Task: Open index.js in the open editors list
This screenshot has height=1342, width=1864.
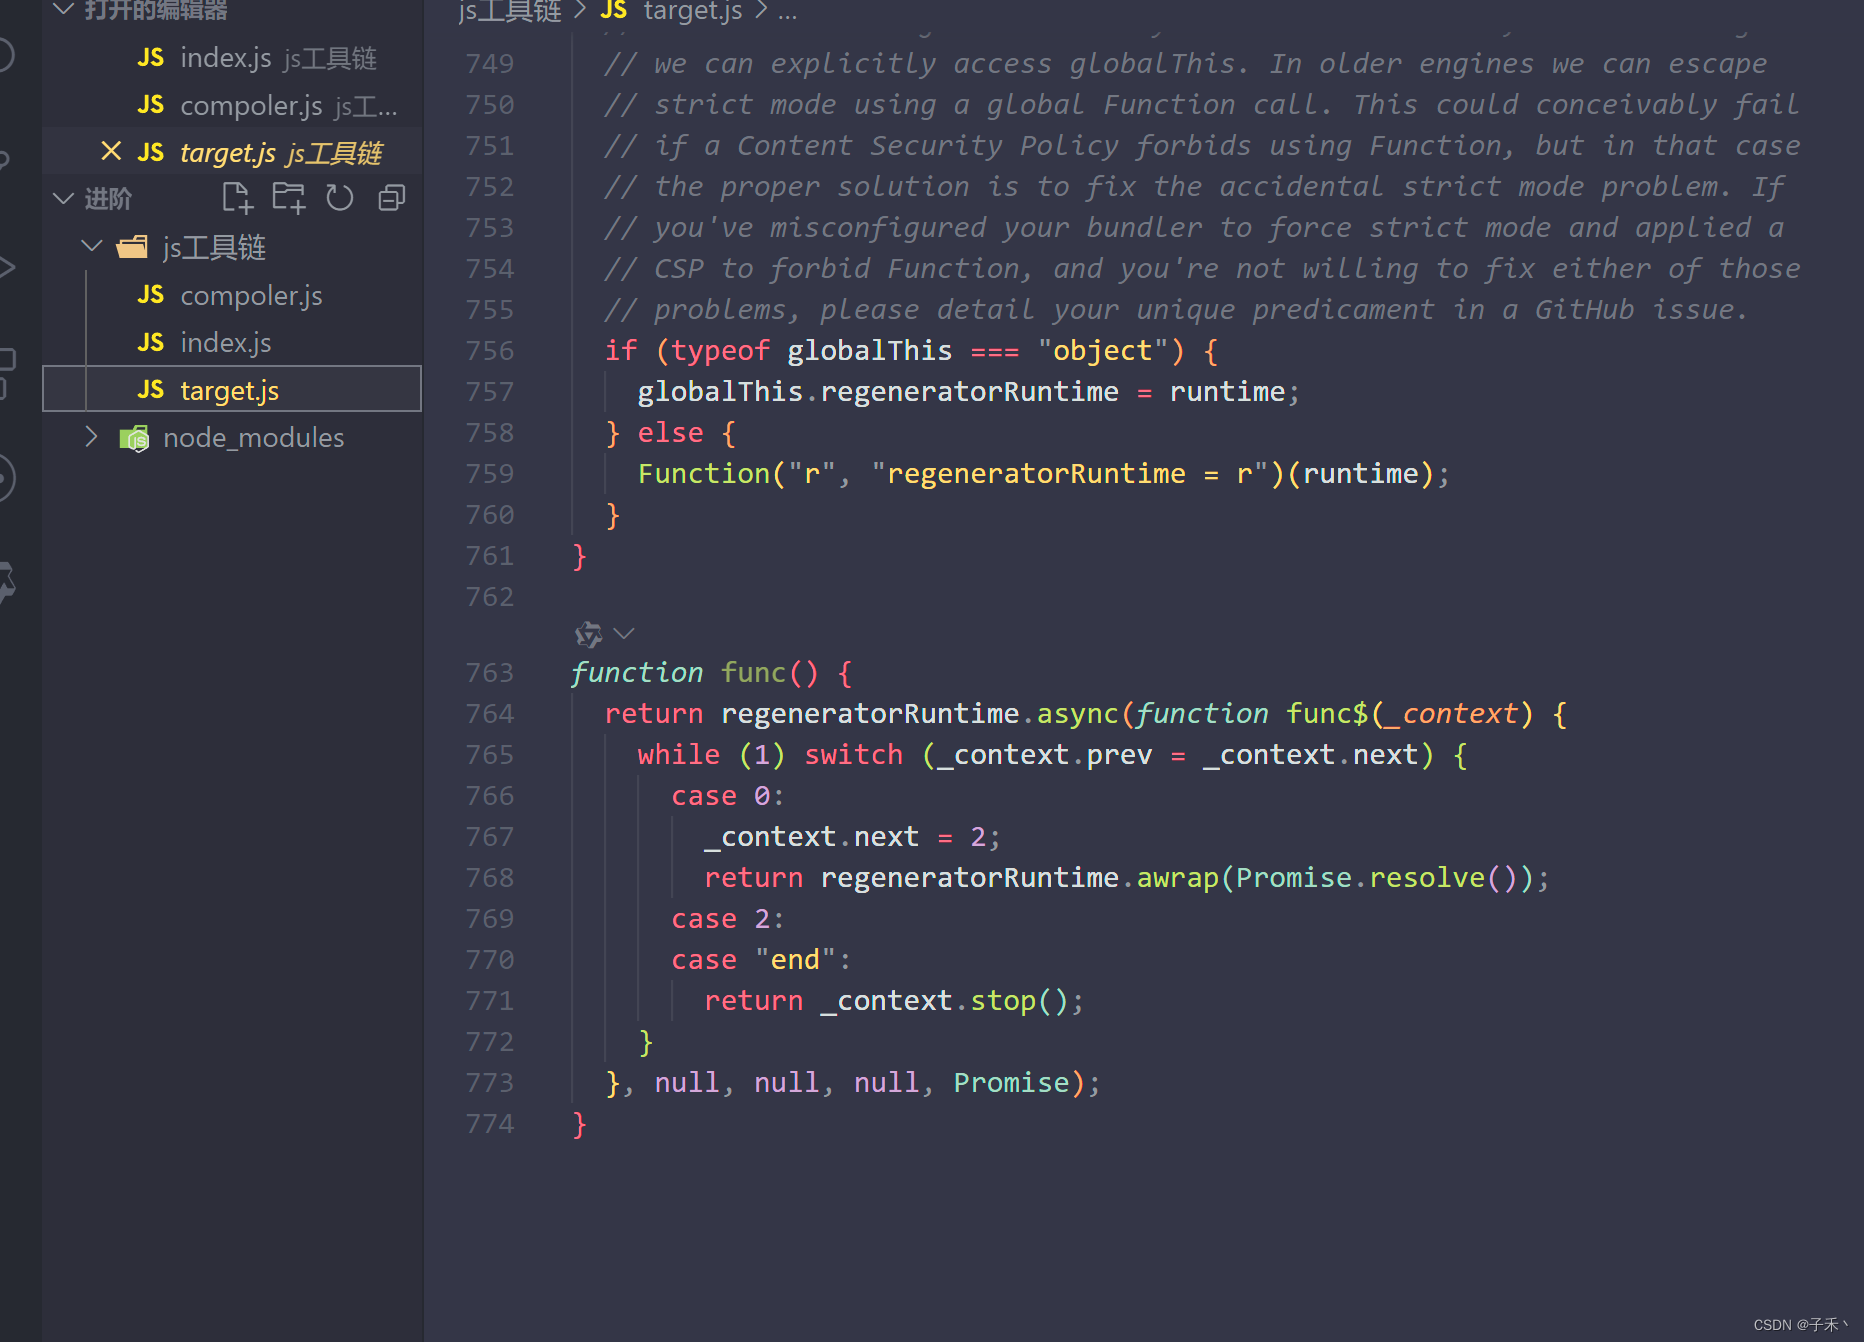Action: coord(232,58)
